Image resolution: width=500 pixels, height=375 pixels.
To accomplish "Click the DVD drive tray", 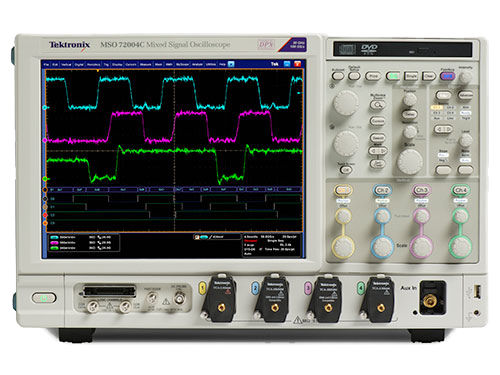I will coord(403,50).
